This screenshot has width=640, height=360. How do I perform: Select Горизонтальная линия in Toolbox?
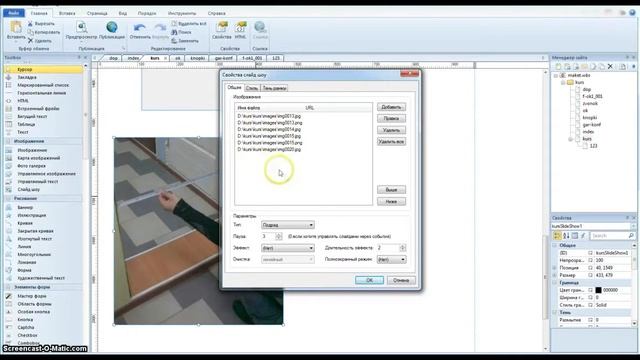[x=43, y=93]
